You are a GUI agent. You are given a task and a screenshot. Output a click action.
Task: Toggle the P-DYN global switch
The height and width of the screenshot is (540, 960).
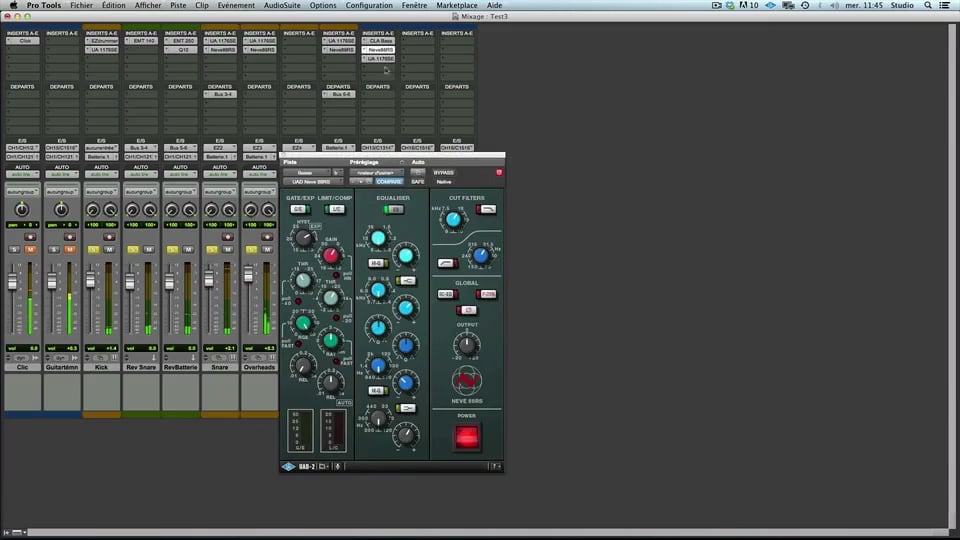click(486, 294)
